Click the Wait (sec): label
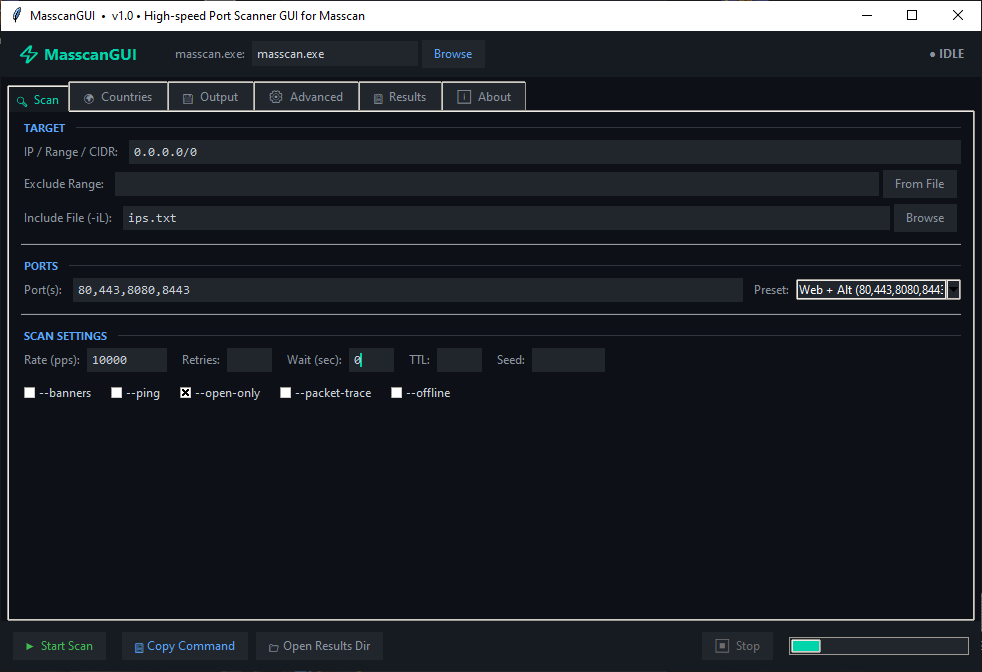 (314, 360)
